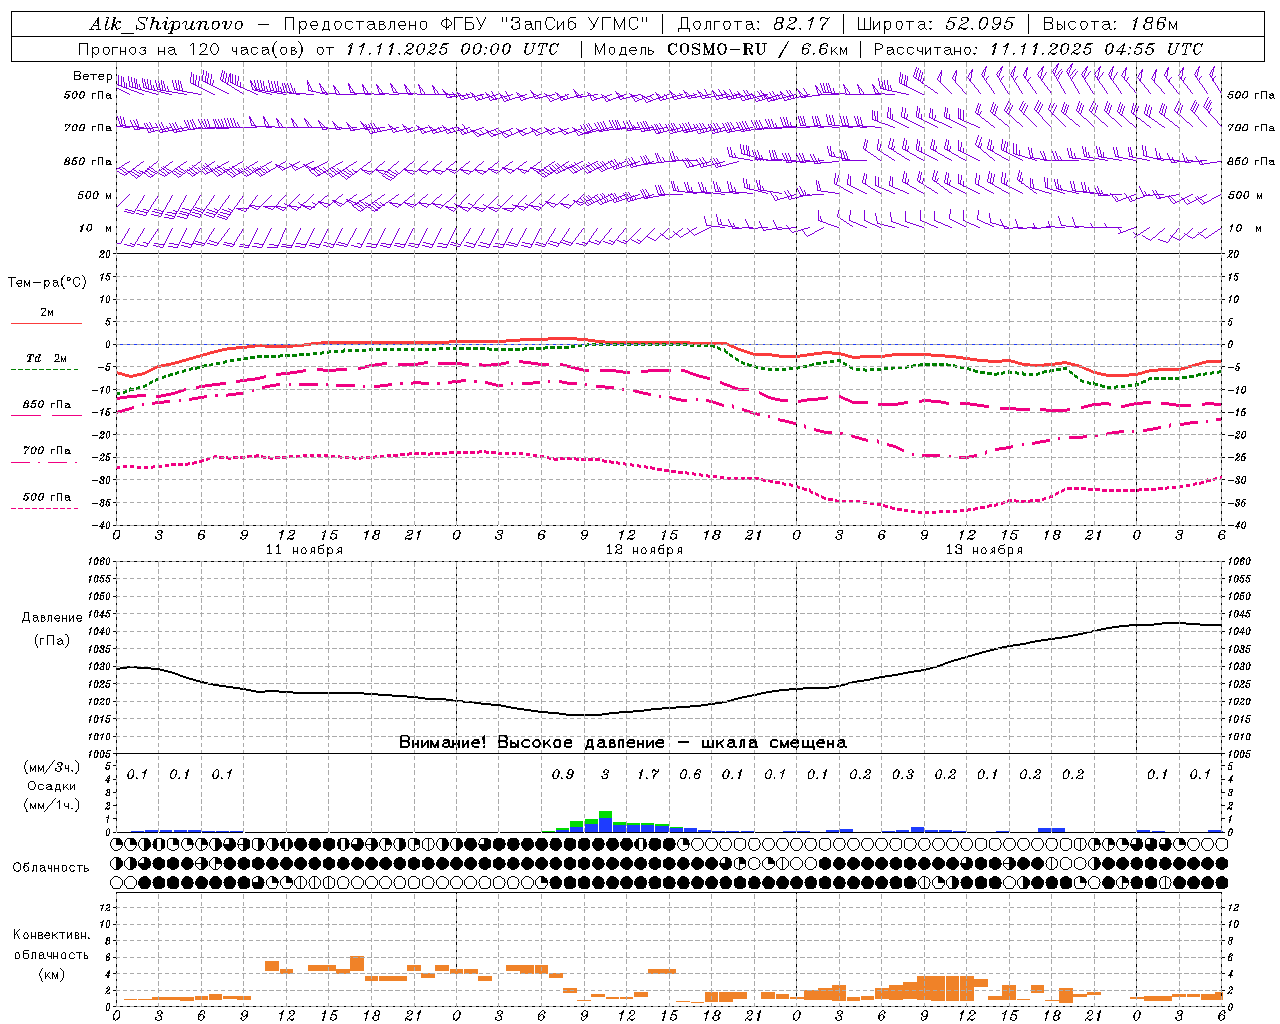
Task: Click the station name Alk_Shipunovo in header
Action: coord(166,24)
